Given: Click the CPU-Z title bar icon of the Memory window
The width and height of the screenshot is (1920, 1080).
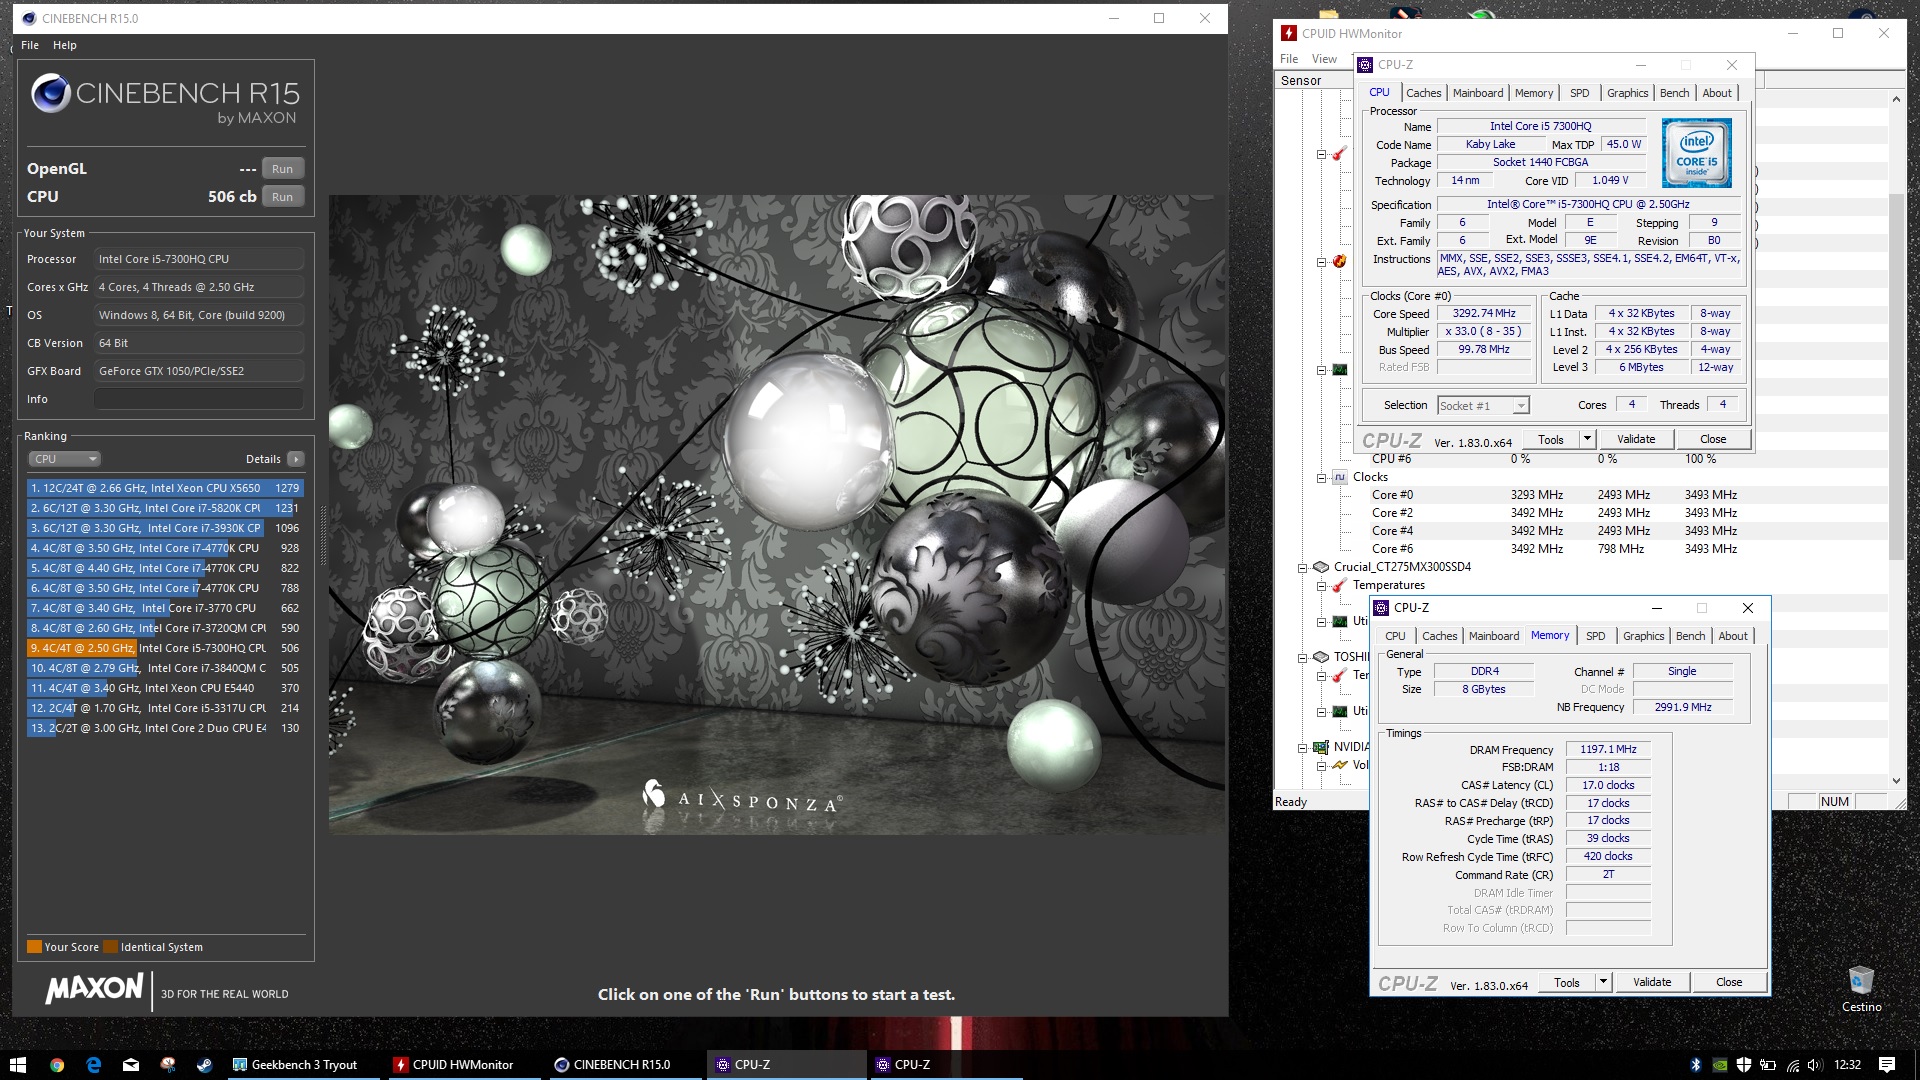Looking at the screenshot, I should [1382, 608].
